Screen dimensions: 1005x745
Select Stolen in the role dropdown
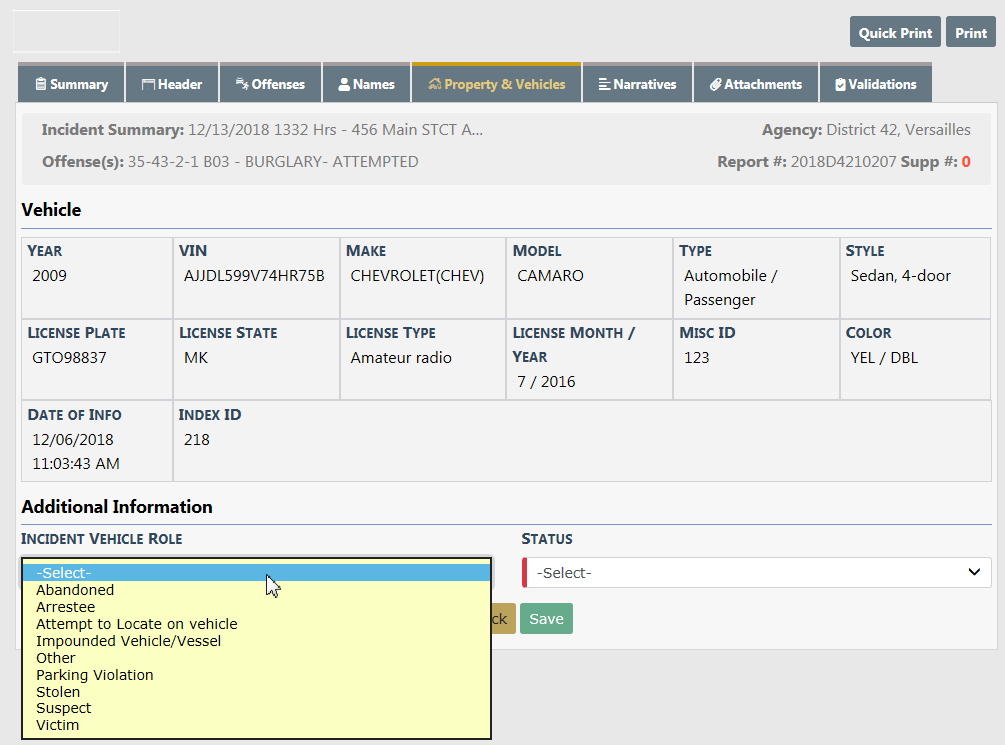[x=58, y=692]
